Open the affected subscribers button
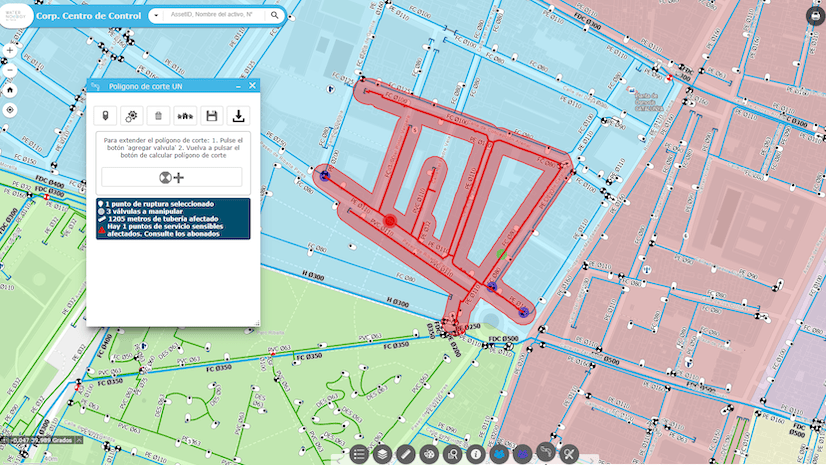 tap(185, 116)
